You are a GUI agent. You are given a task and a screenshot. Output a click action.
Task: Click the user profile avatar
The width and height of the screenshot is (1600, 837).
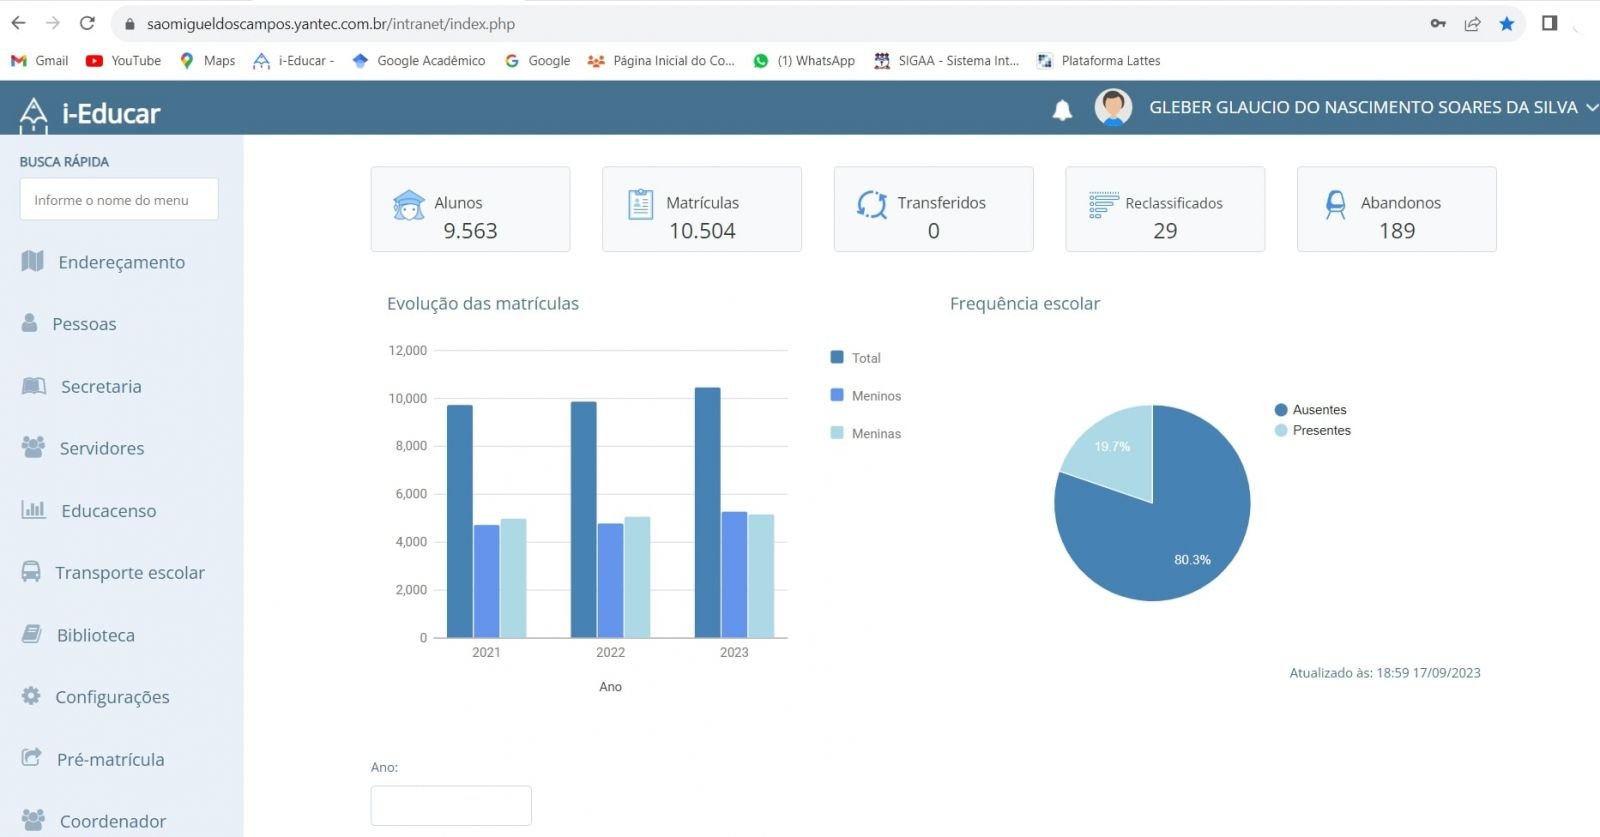[1113, 107]
